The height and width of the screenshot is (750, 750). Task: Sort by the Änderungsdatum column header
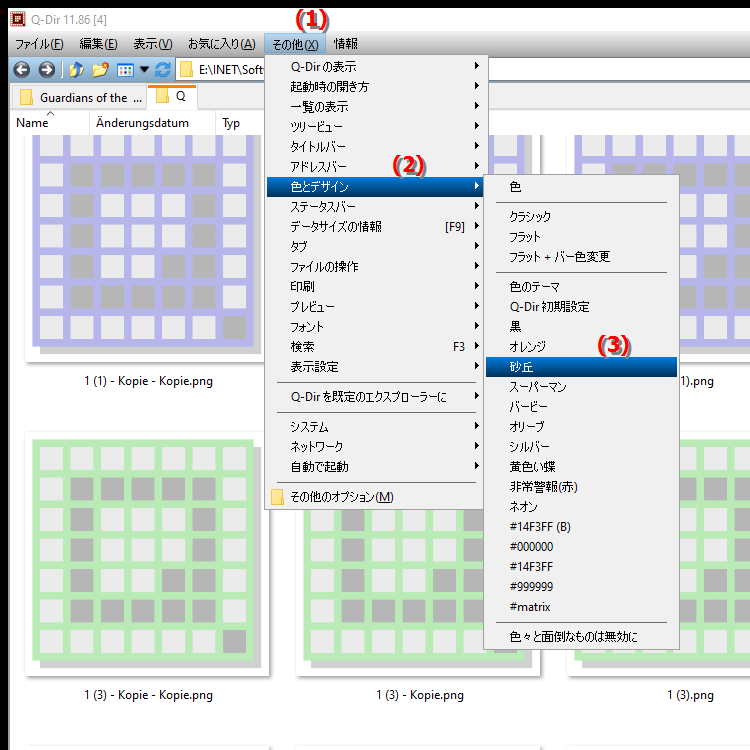(x=142, y=123)
